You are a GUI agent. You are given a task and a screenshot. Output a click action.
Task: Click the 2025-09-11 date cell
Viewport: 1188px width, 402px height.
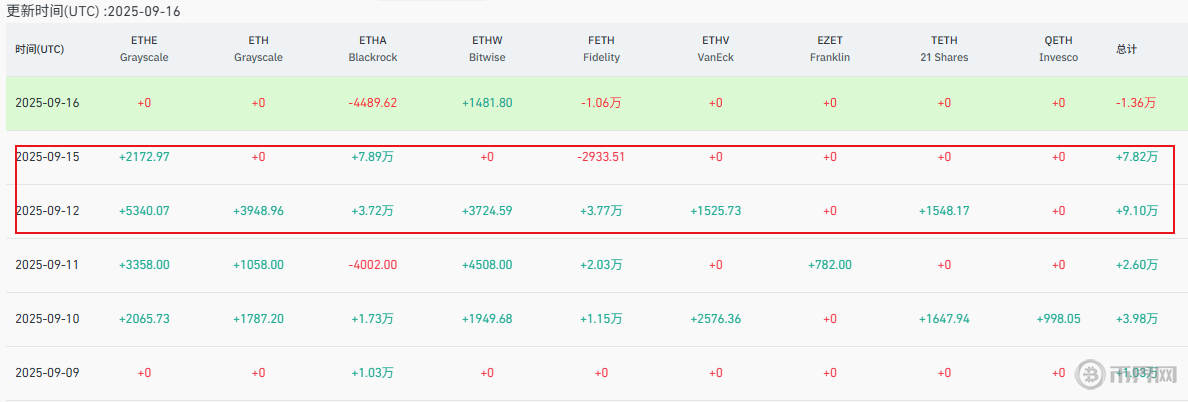(x=47, y=265)
